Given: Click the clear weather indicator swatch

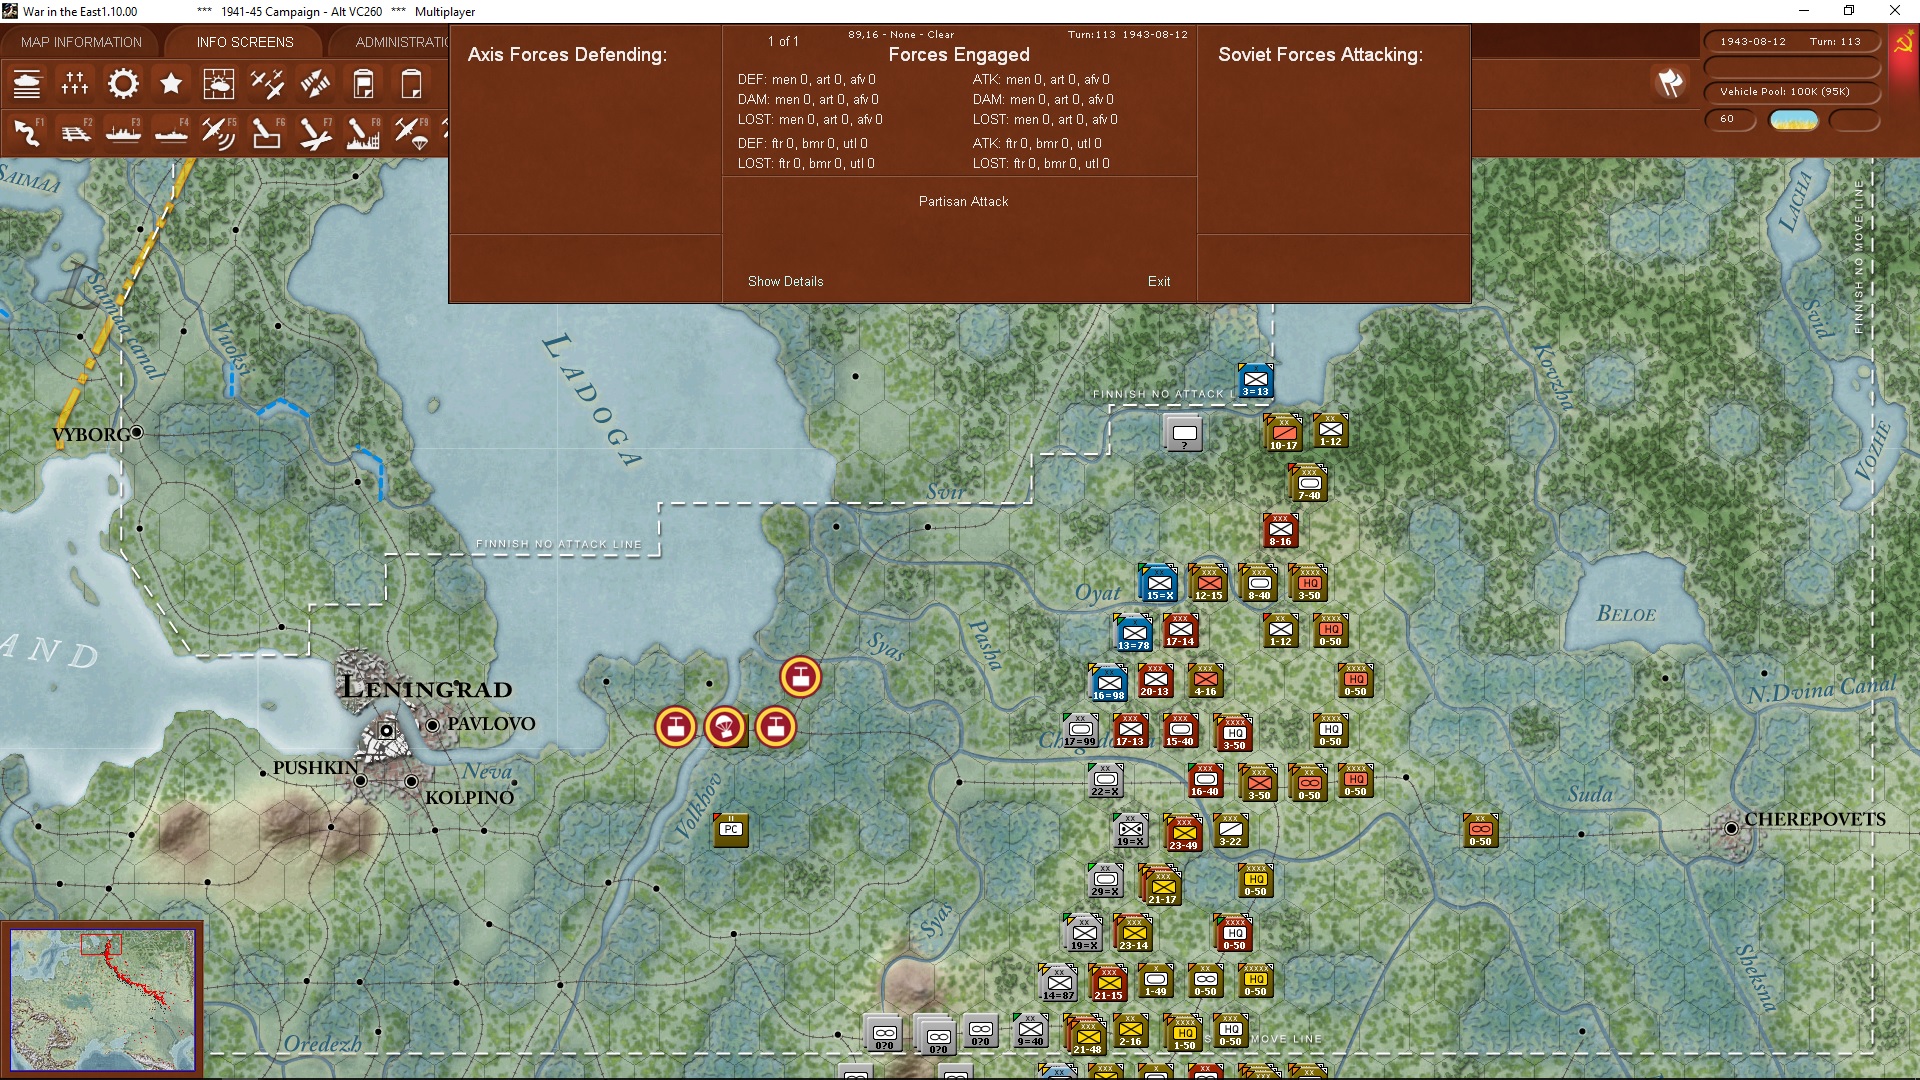Looking at the screenshot, I should coord(1793,120).
